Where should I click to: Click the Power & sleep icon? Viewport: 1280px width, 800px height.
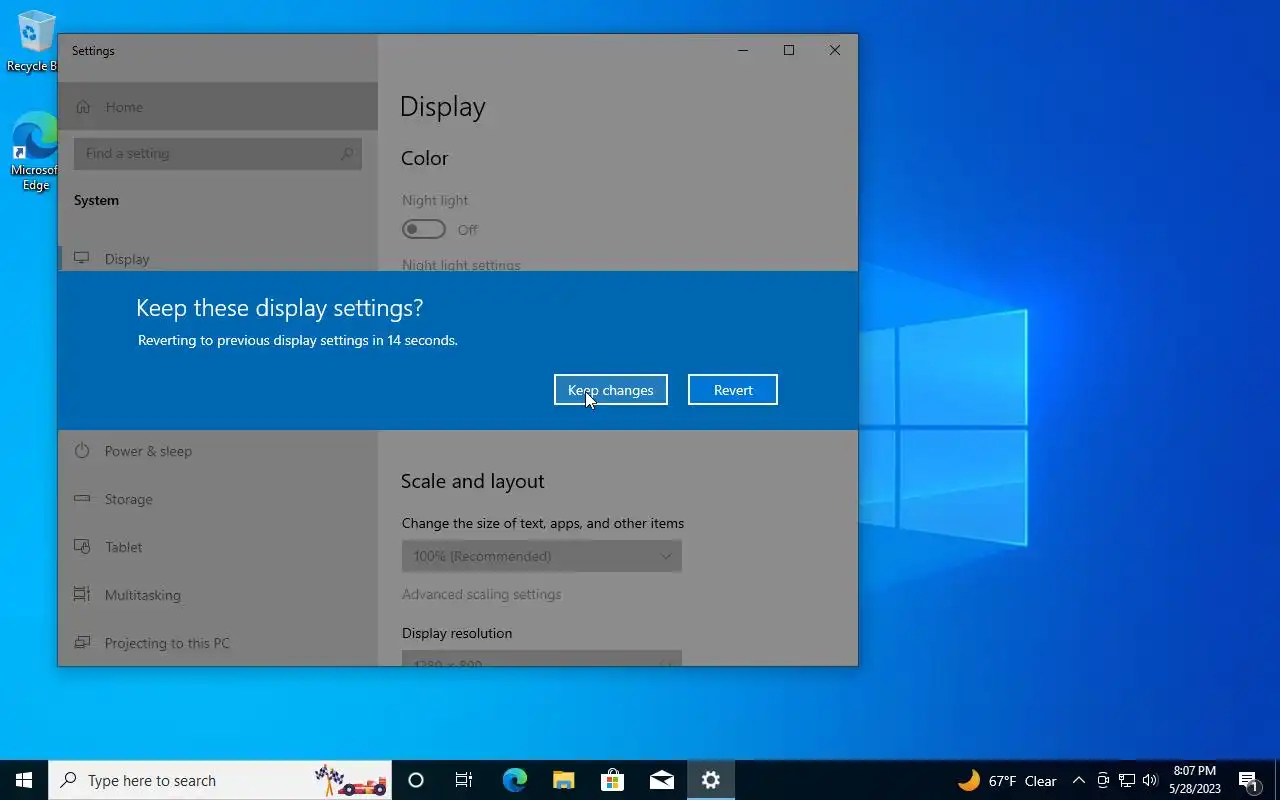pos(82,451)
